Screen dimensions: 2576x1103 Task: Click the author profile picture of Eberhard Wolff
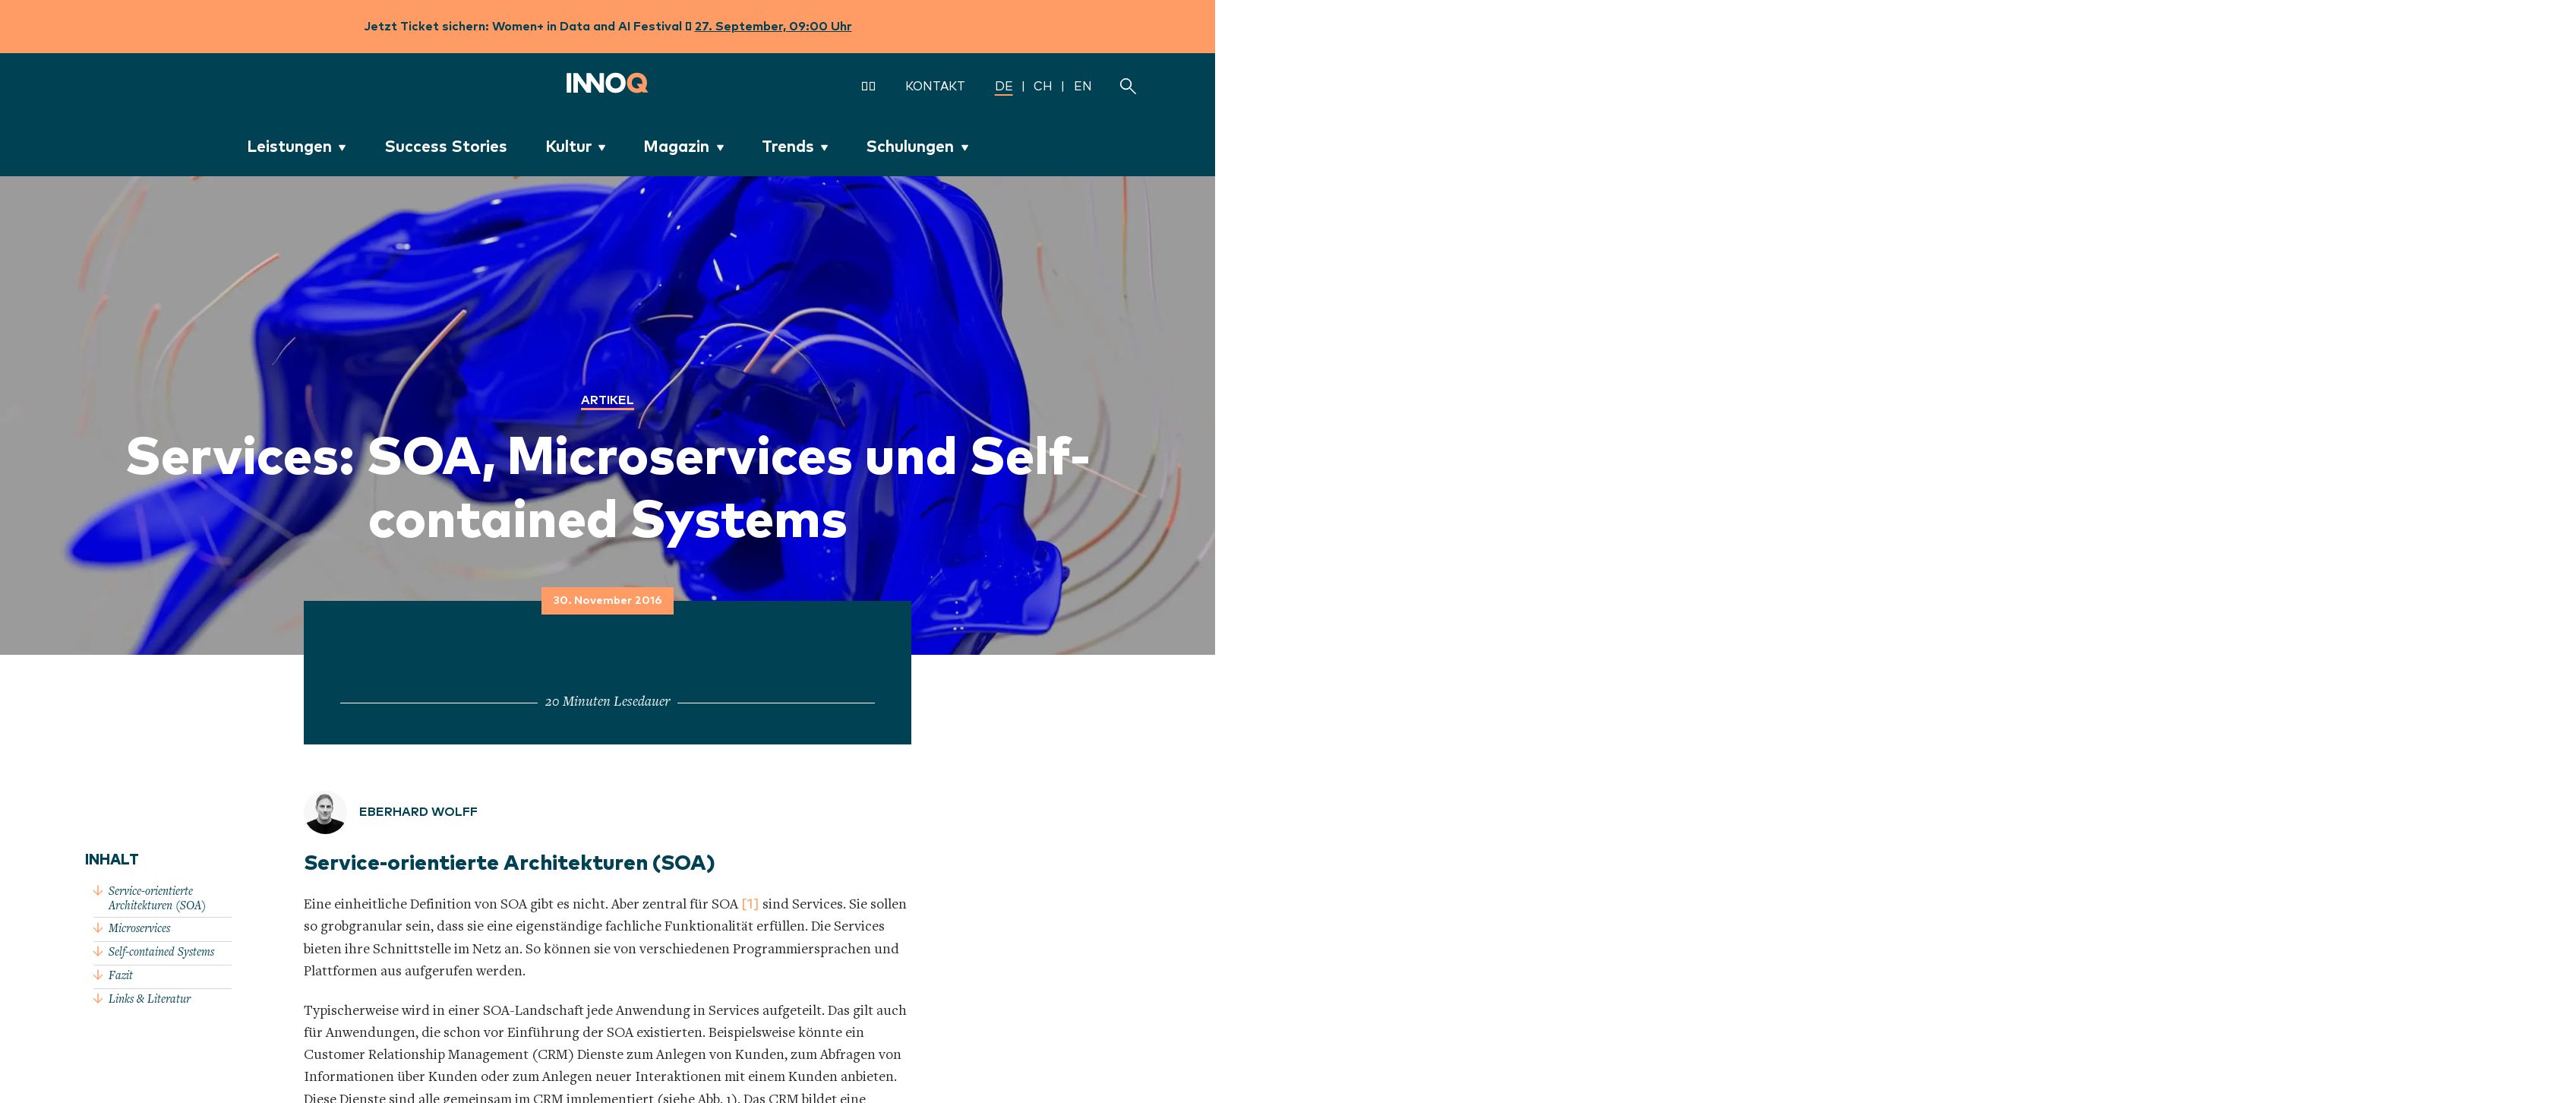coord(324,811)
